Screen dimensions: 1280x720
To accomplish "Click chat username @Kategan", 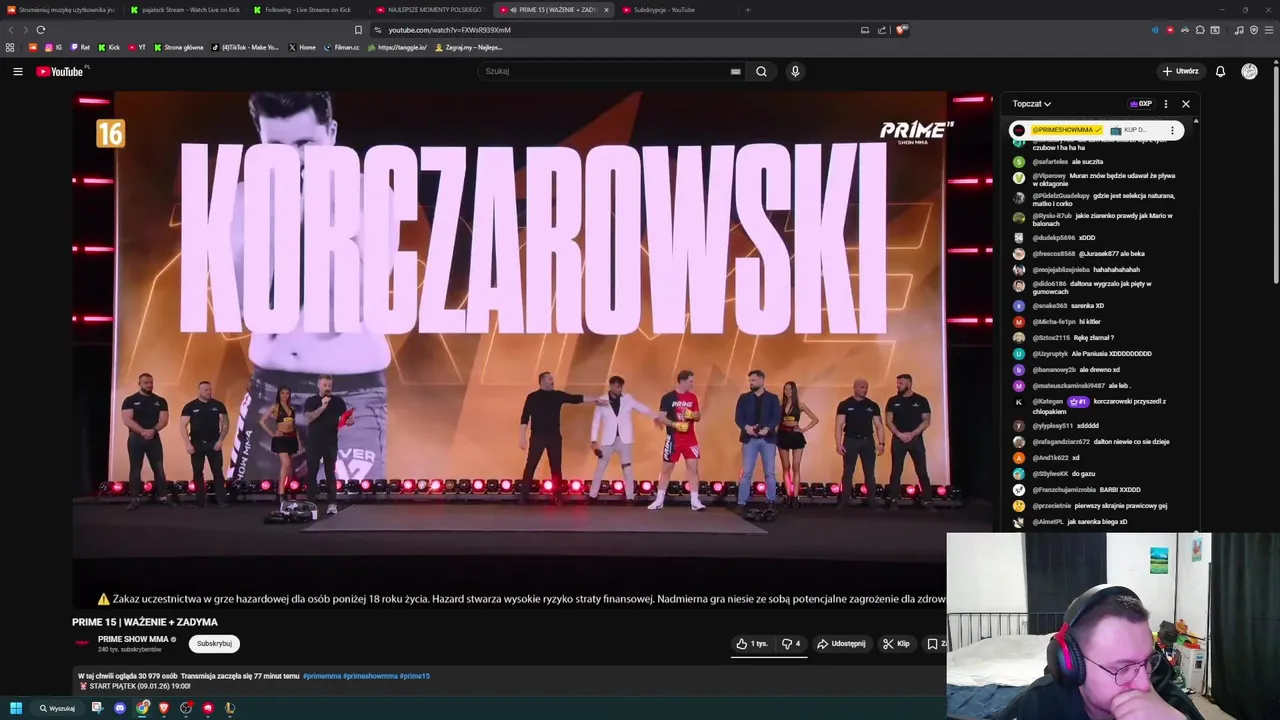I will [1048, 402].
